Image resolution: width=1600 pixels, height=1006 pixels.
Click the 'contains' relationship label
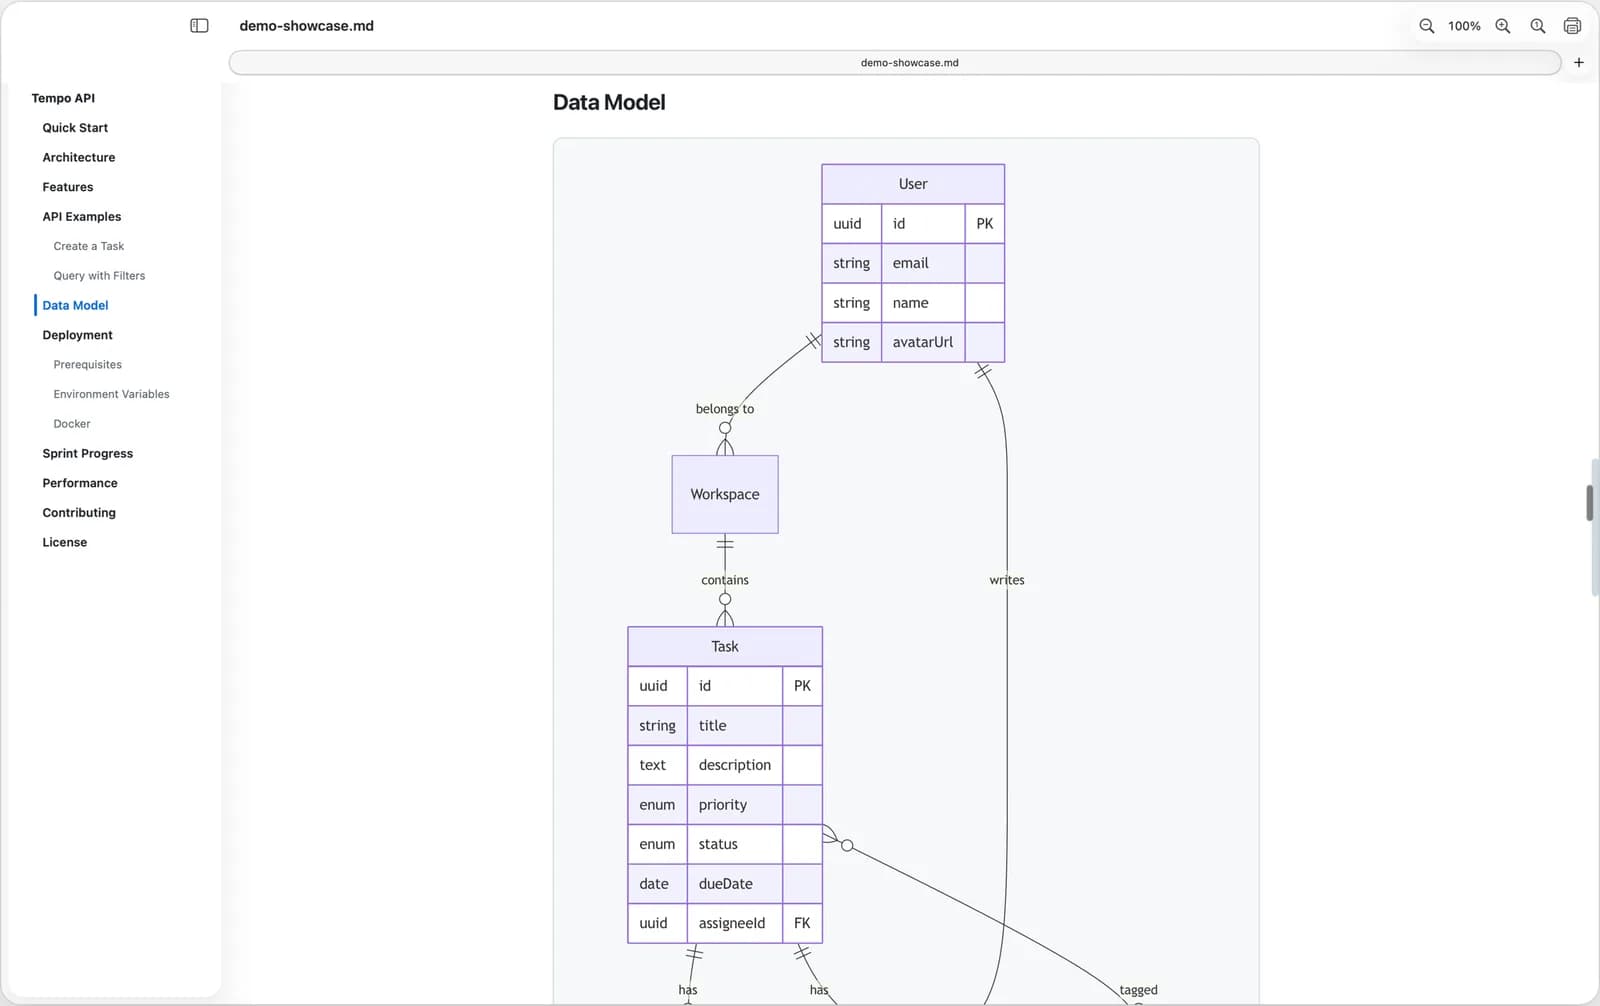[725, 580]
